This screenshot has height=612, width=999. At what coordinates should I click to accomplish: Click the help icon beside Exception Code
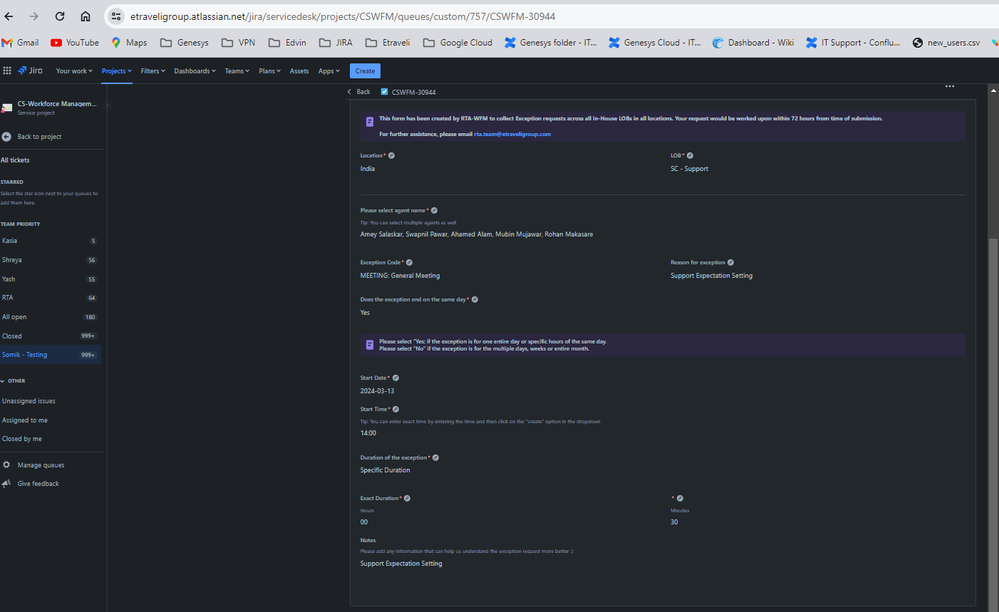(x=409, y=262)
